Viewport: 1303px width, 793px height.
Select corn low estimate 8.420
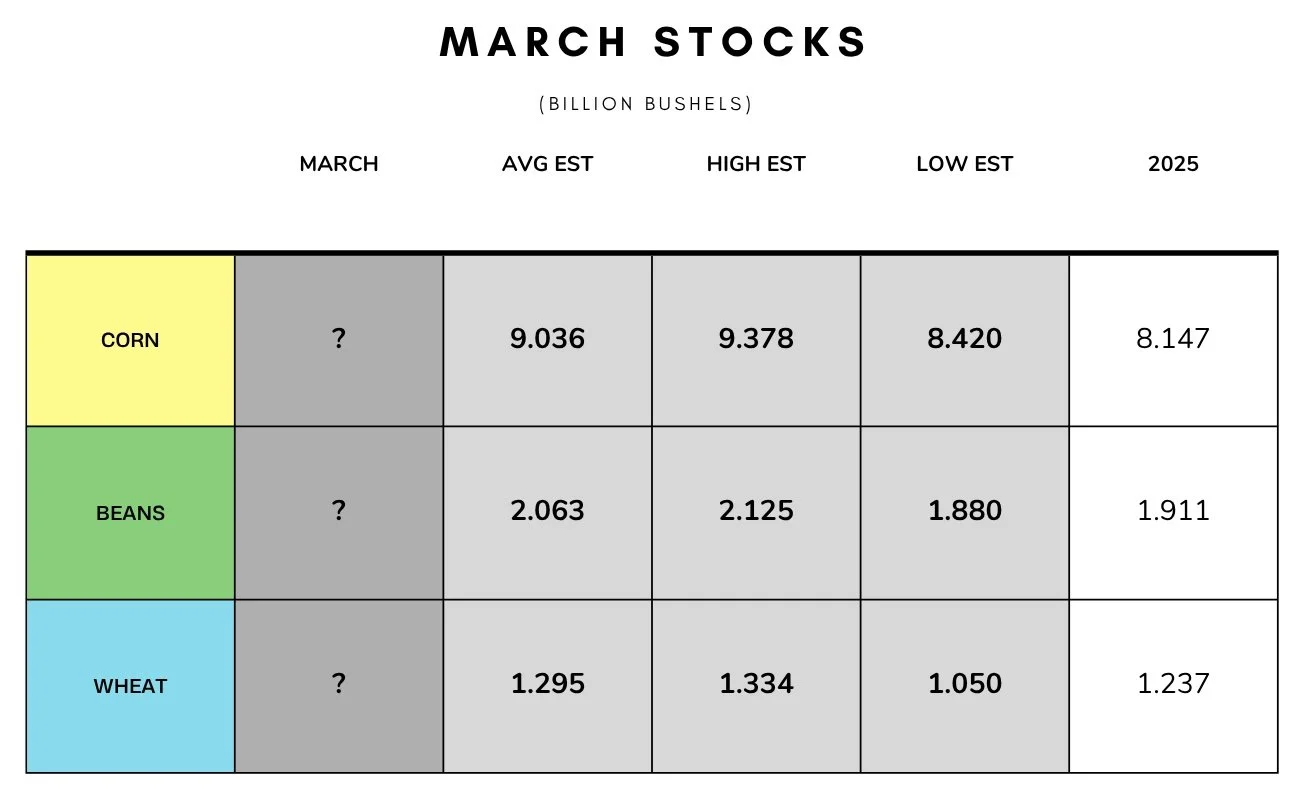click(x=964, y=339)
